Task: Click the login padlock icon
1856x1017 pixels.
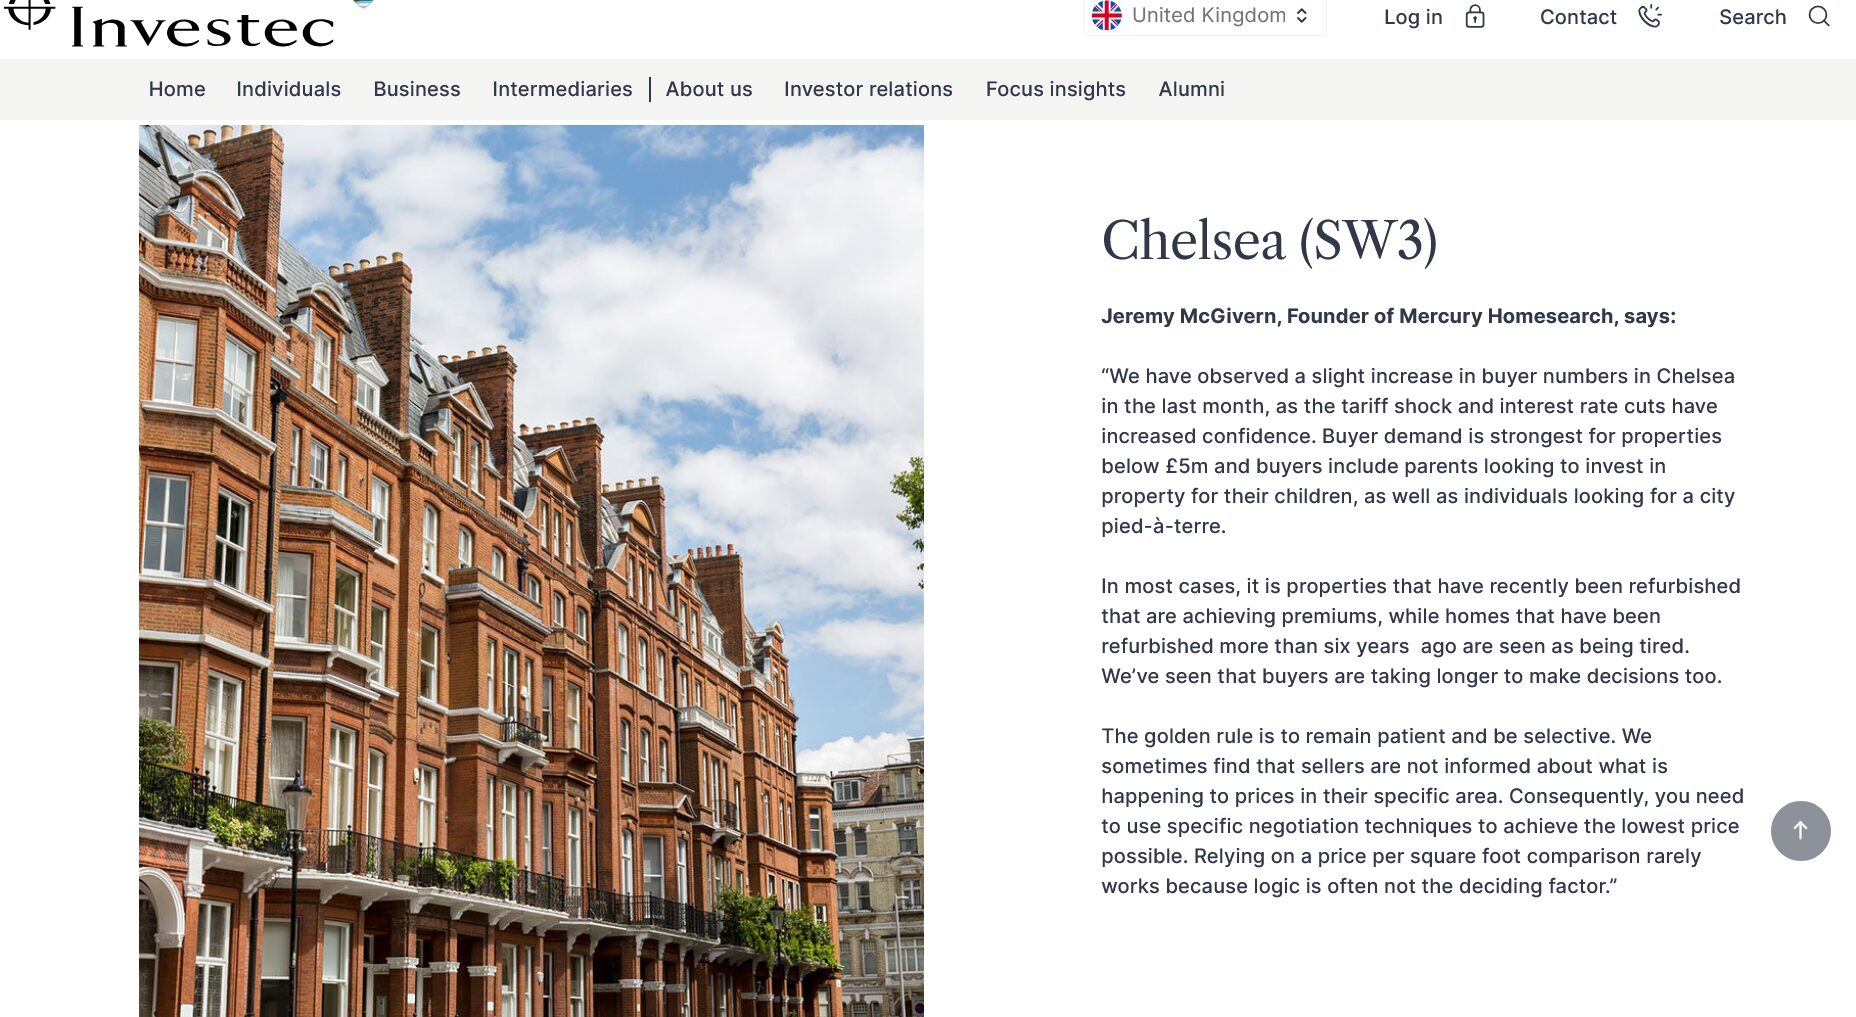Action: pos(1475,16)
